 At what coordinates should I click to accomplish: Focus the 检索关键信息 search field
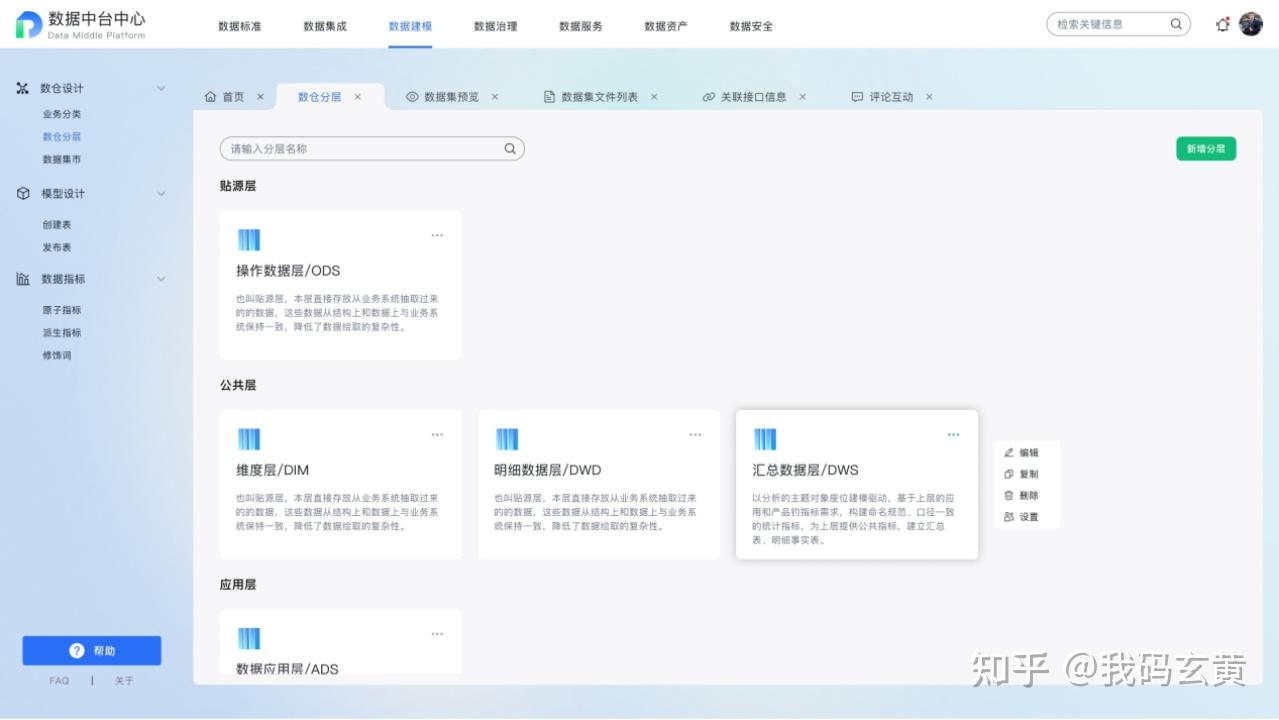coord(1118,24)
